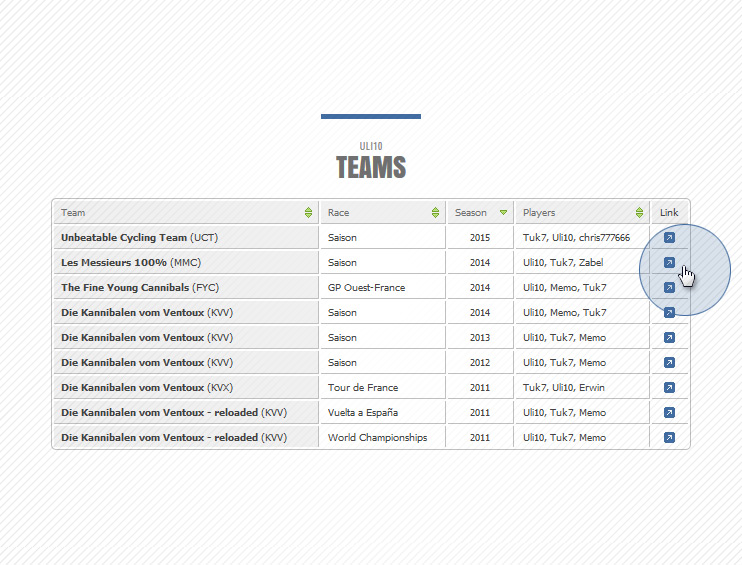This screenshot has height=565, width=742.
Task: Open link icon for Kannibalen Saison 2013 row
Action: coord(669,338)
